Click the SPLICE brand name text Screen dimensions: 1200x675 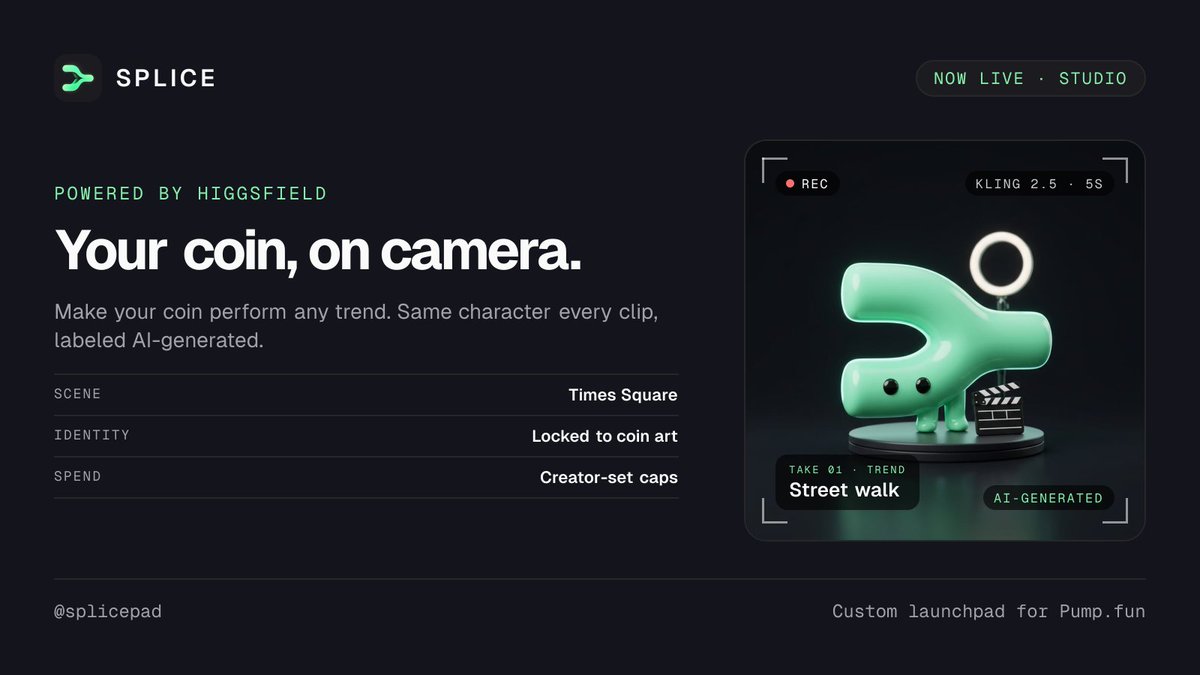coord(166,78)
